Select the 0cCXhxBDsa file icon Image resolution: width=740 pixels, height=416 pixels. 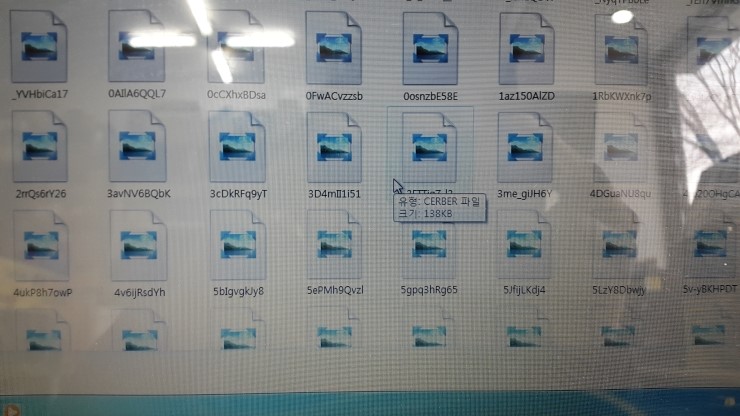(236, 47)
